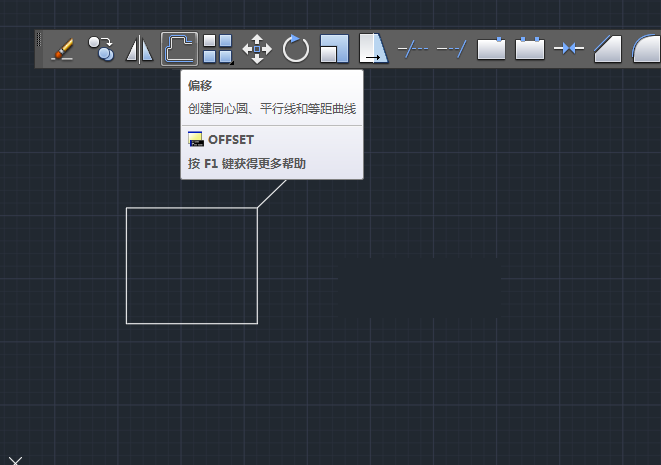This screenshot has height=465, width=661.
Task: Choose the Extend tool
Action: tap(451, 48)
